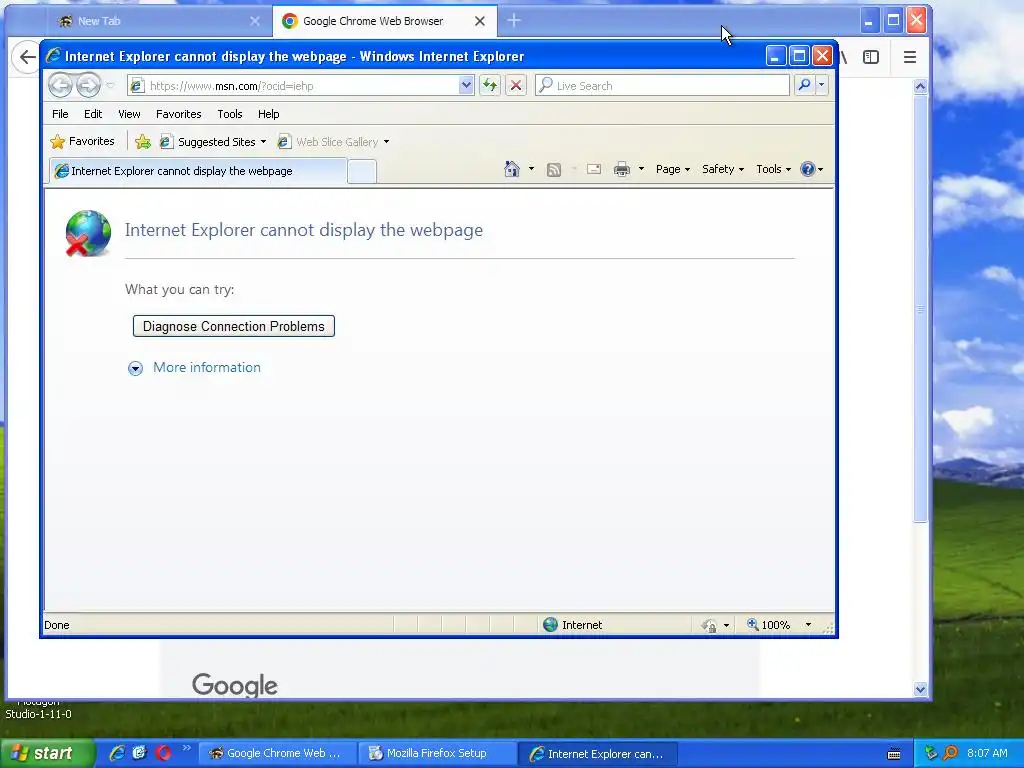1024x768 pixels.
Task: Open the Help menu
Action: click(x=268, y=114)
